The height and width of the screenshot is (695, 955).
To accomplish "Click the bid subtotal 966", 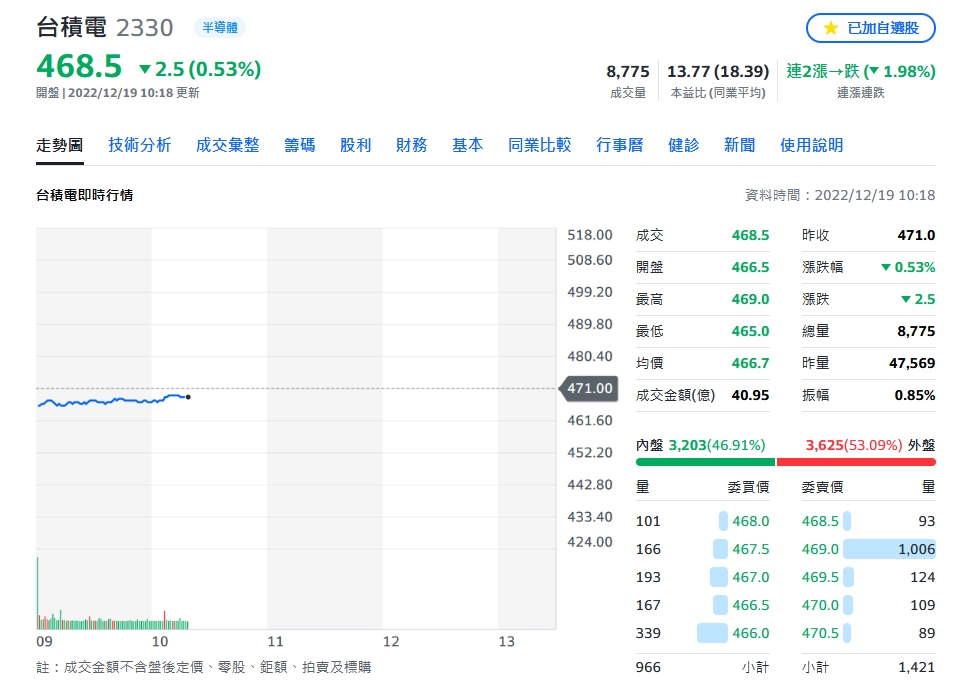I will 648,667.
